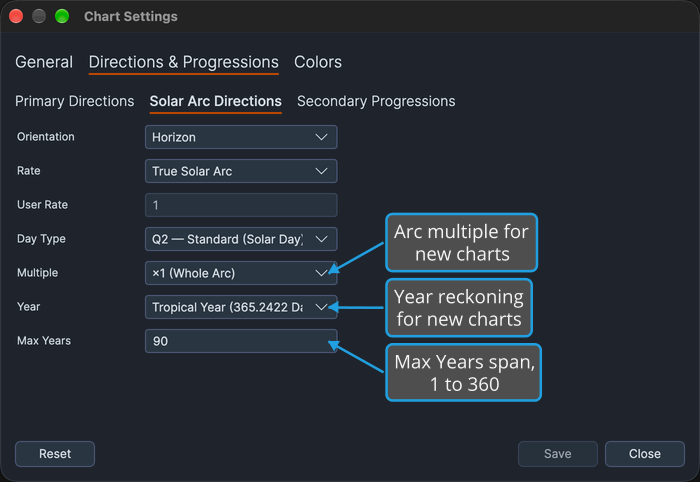Click the Reset button
This screenshot has height=482, width=700.
click(55, 454)
